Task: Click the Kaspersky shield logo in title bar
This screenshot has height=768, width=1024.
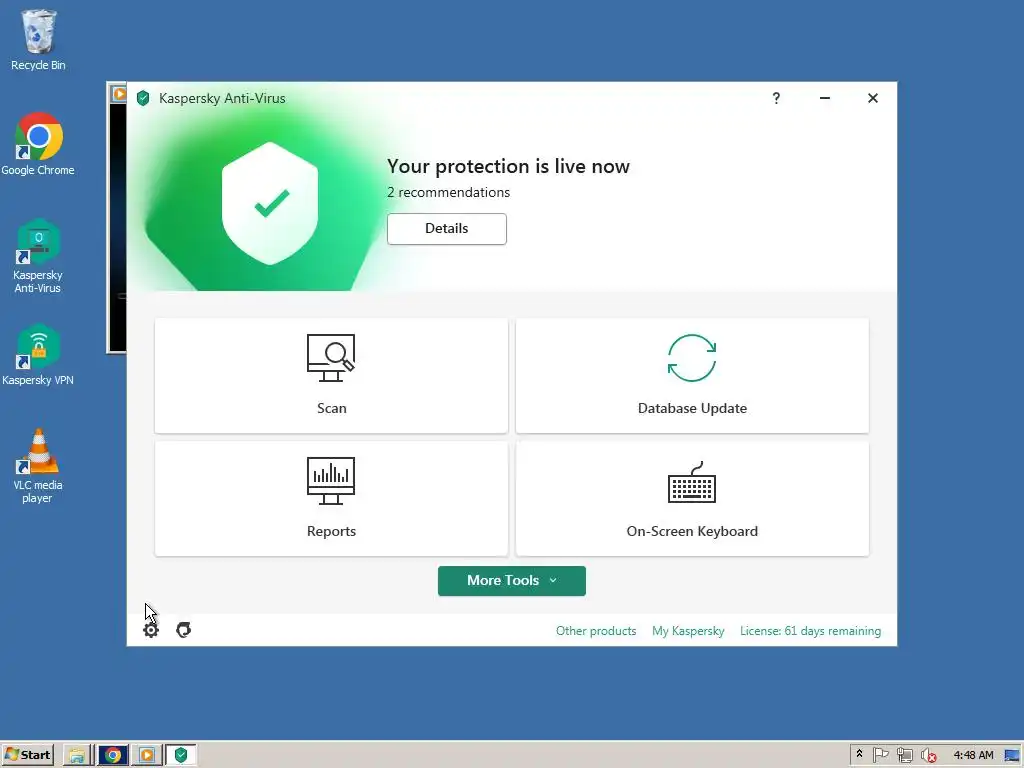Action: pos(143,98)
